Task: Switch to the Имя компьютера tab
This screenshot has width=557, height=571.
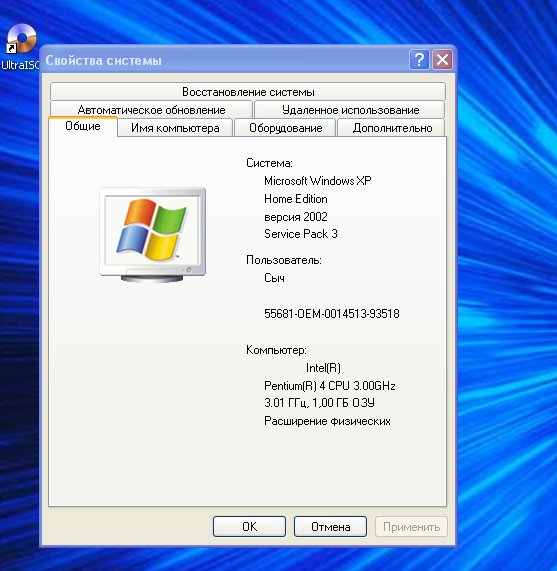Action: [175, 128]
